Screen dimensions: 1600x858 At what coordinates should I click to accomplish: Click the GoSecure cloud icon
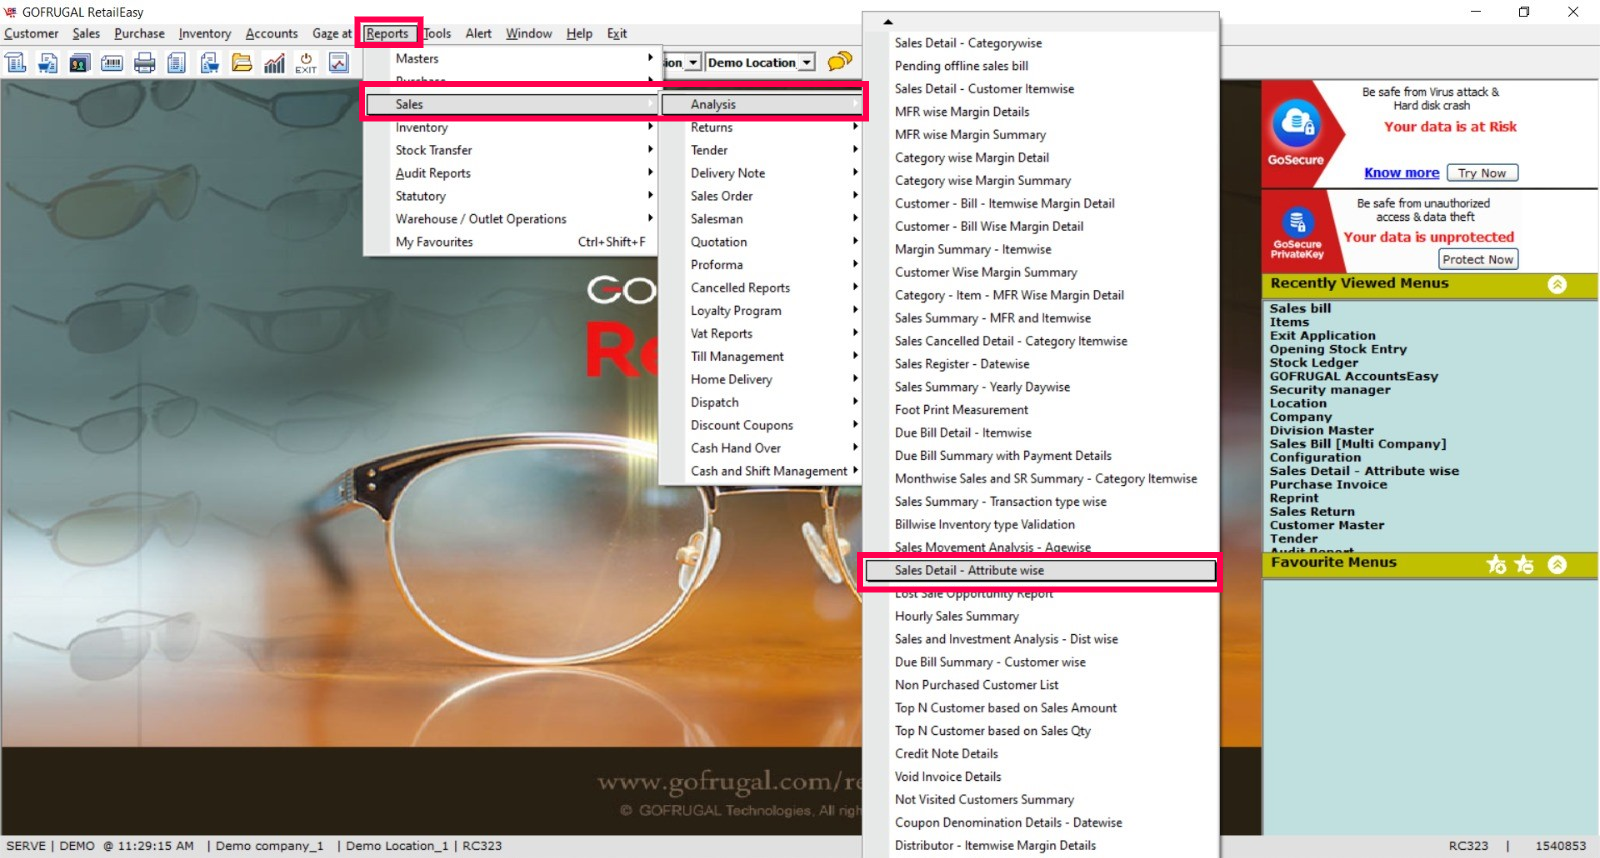pos(1296,124)
